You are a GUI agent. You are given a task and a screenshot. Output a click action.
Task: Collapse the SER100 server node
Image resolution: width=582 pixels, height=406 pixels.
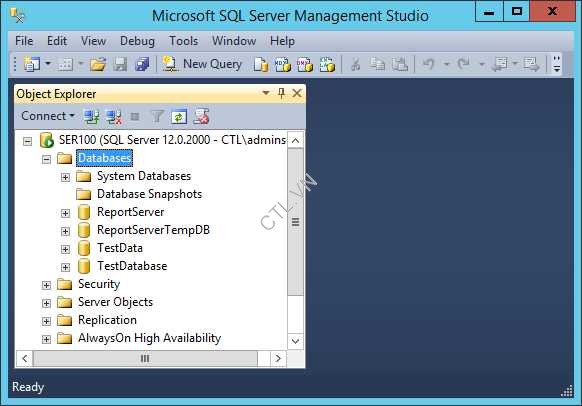(27, 141)
